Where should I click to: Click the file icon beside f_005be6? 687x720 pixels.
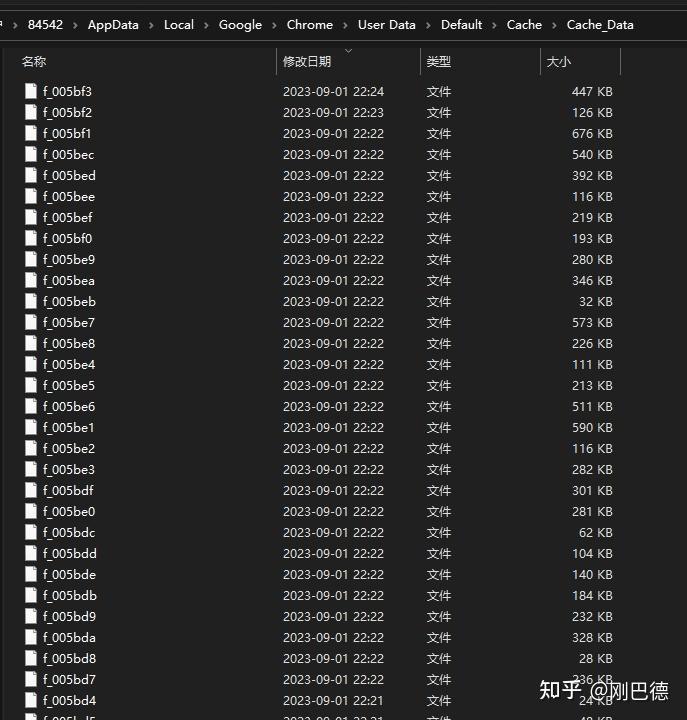pos(31,406)
